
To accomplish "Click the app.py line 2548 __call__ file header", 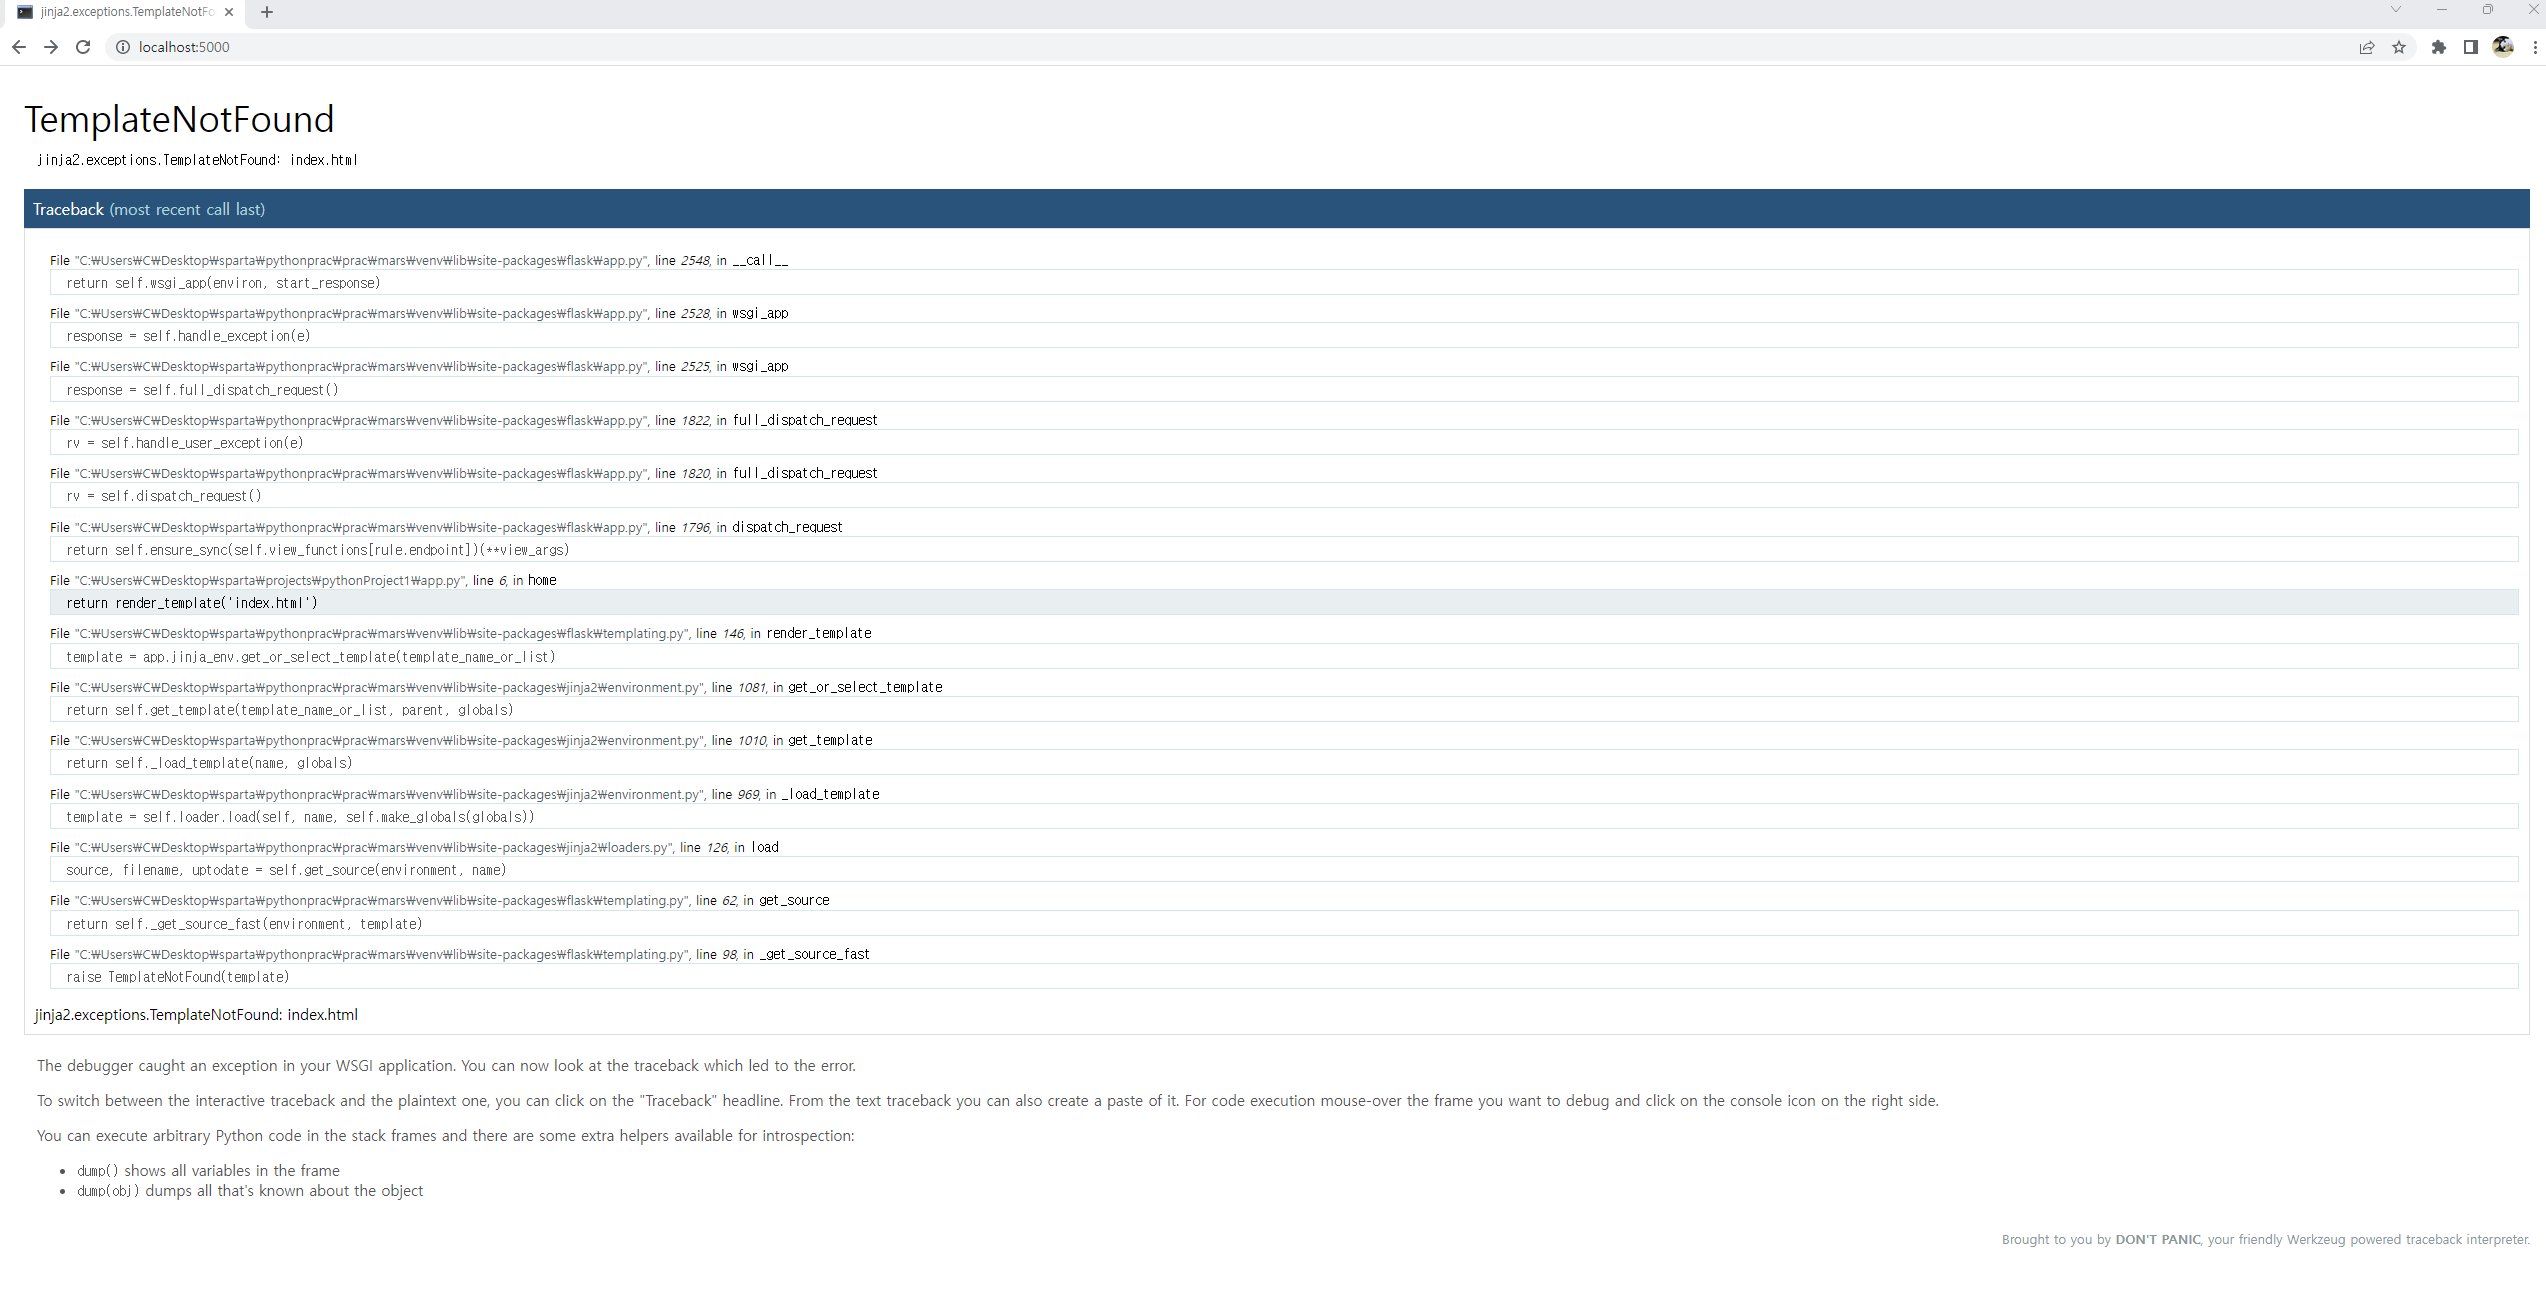I will click(419, 260).
